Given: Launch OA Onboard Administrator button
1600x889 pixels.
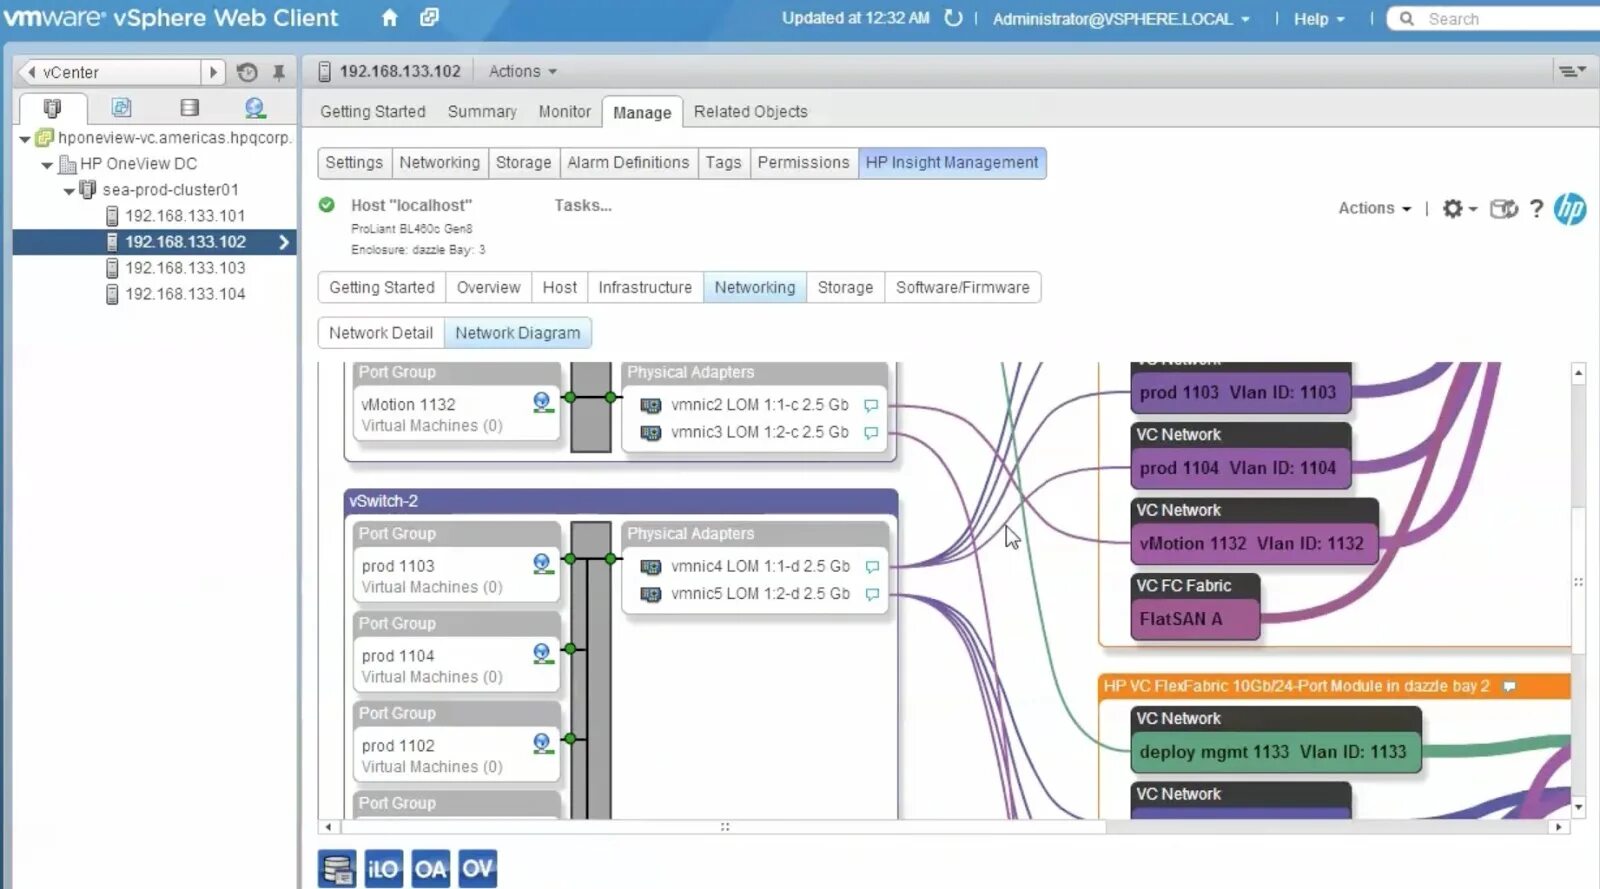Looking at the screenshot, I should click(x=430, y=869).
